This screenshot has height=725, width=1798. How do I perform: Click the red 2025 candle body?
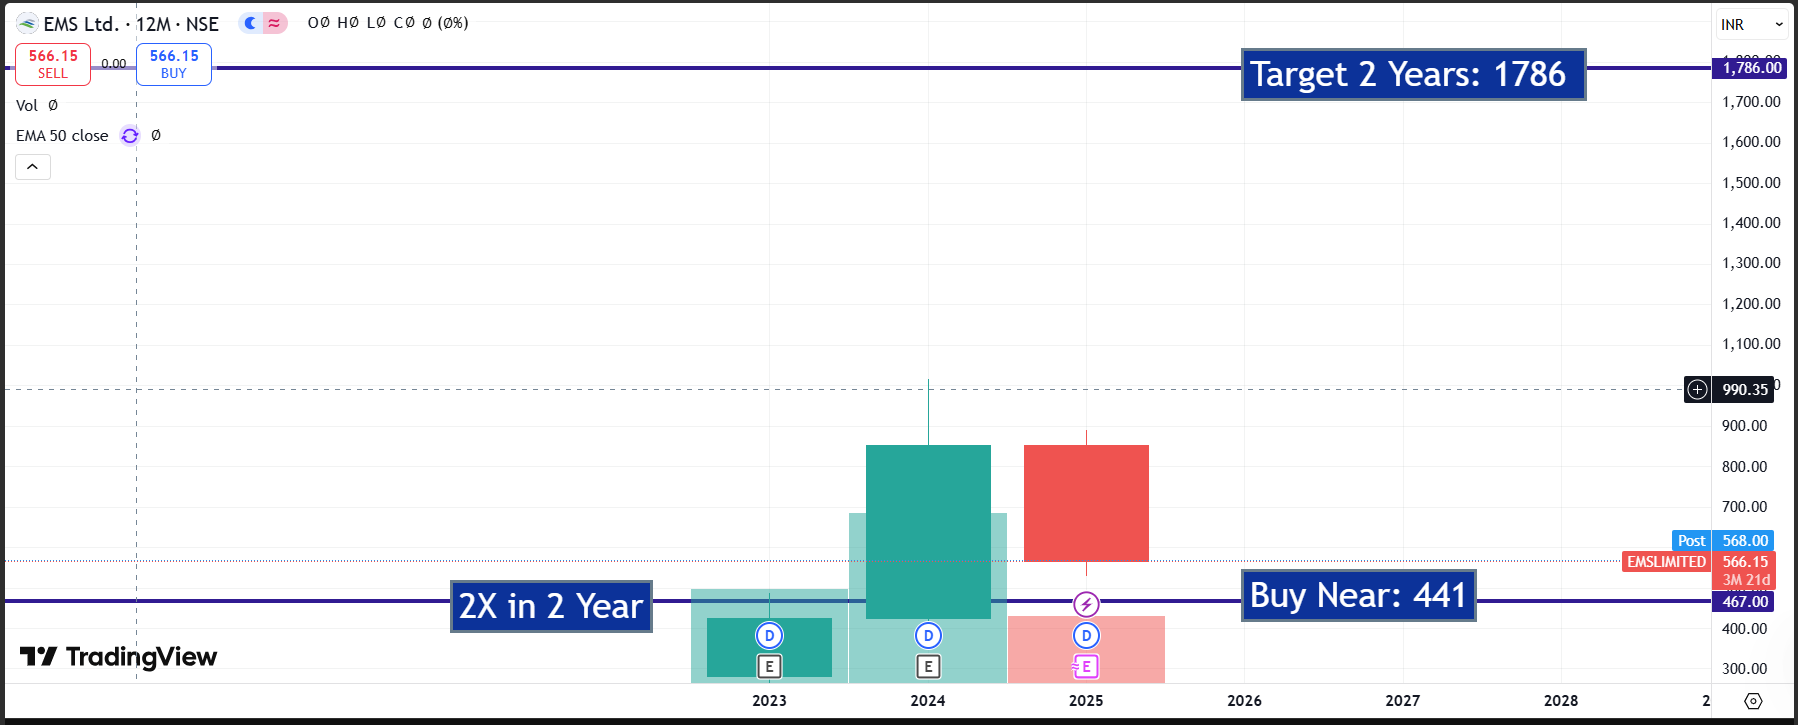(1086, 503)
